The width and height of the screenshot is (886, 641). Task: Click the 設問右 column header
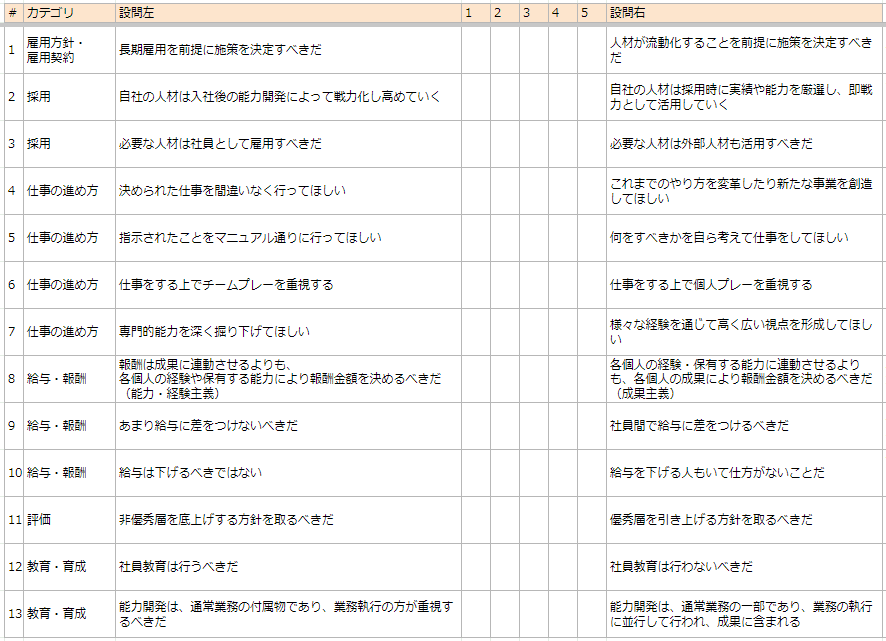click(746, 13)
